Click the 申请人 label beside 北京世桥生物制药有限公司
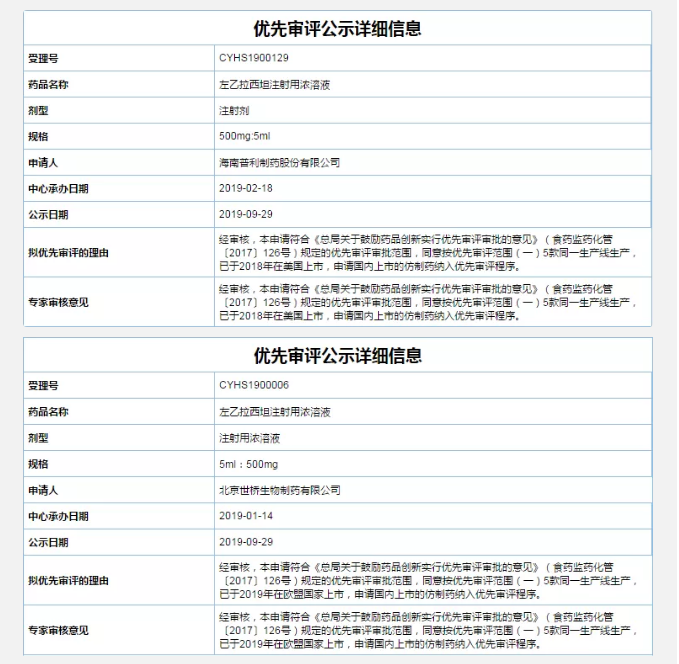The height and width of the screenshot is (664, 679). click(43, 490)
